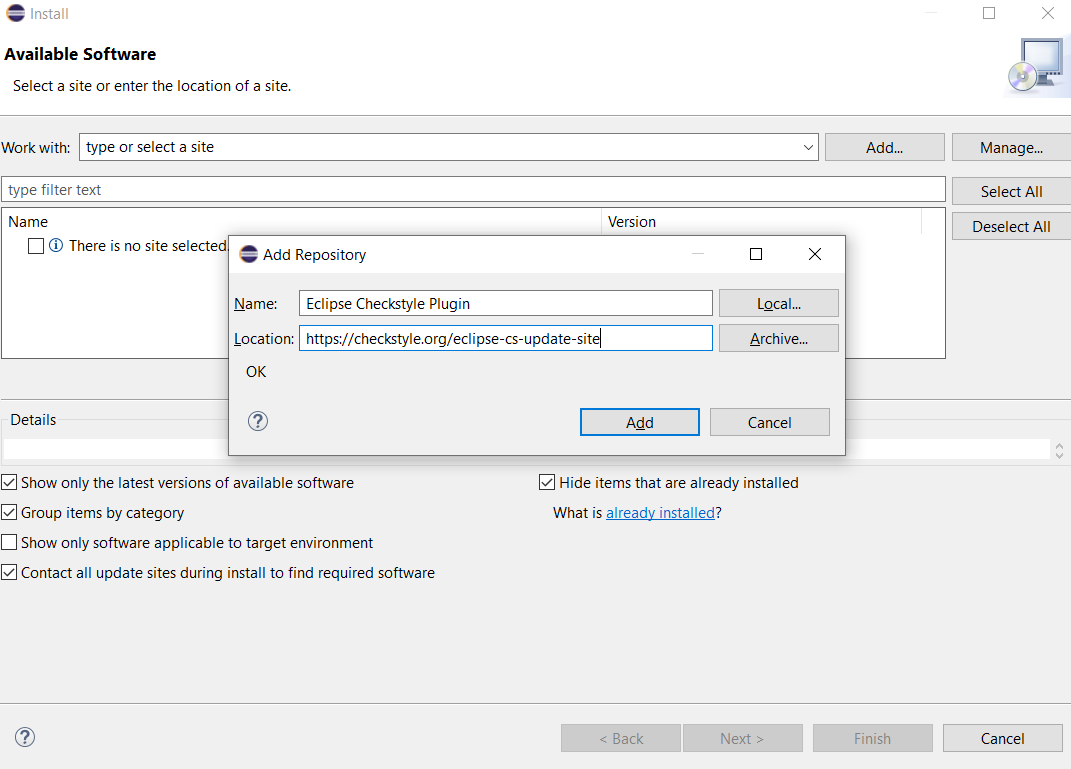Viewport: 1071px width, 769px height.
Task: Click the Eclipse icon in Add Repository title bar
Action: coord(249,254)
